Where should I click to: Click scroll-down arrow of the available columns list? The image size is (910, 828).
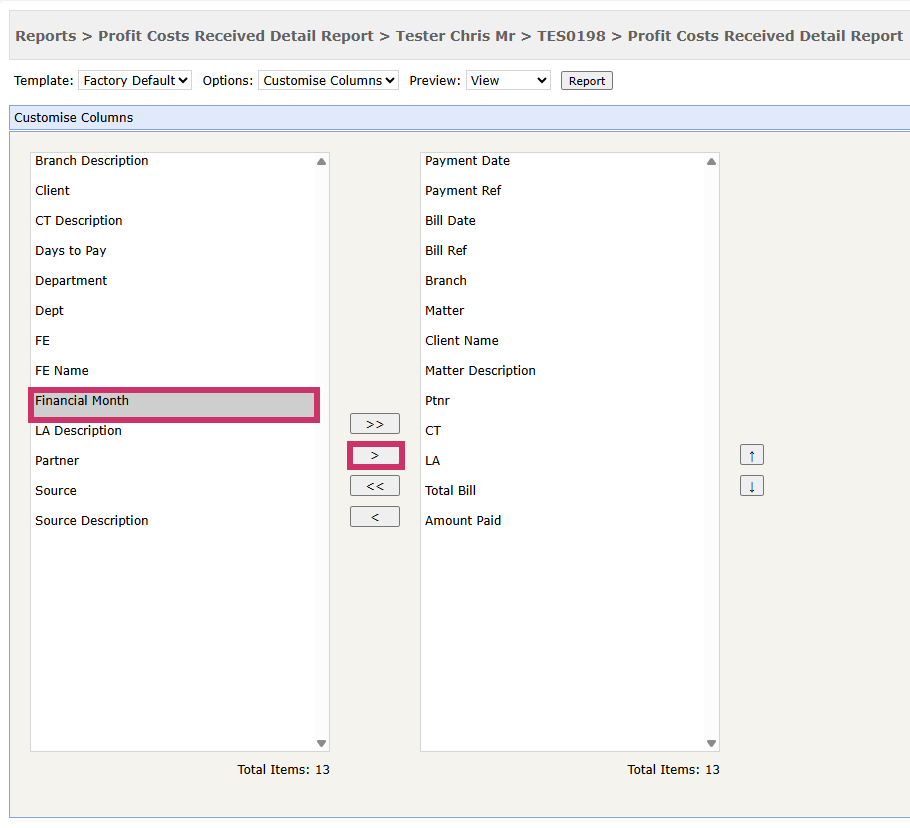pos(322,743)
